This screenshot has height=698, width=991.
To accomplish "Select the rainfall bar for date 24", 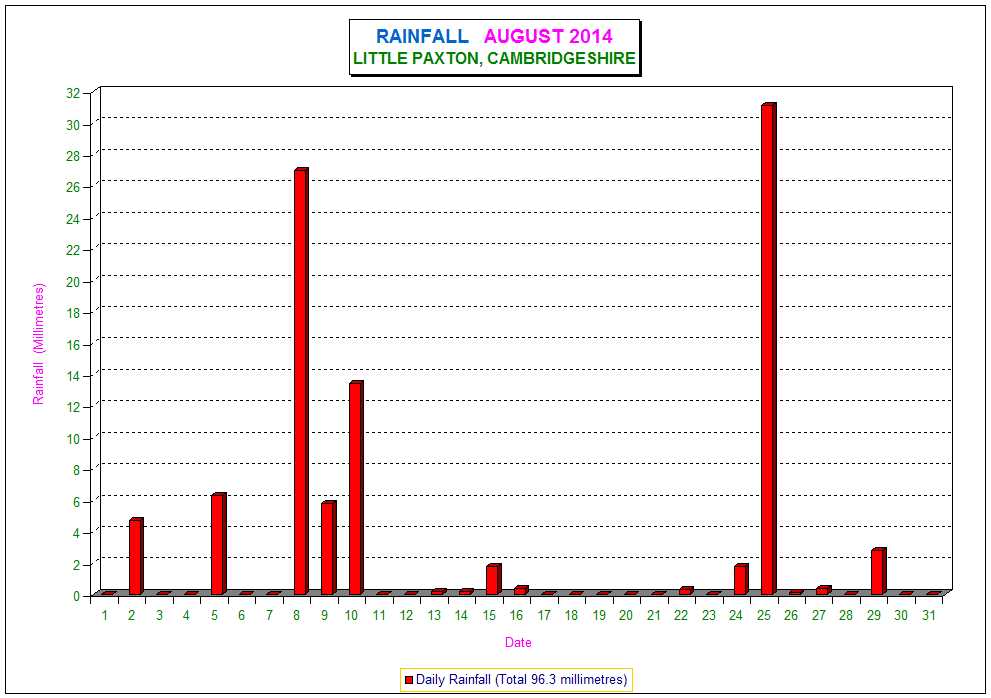I will tap(741, 580).
